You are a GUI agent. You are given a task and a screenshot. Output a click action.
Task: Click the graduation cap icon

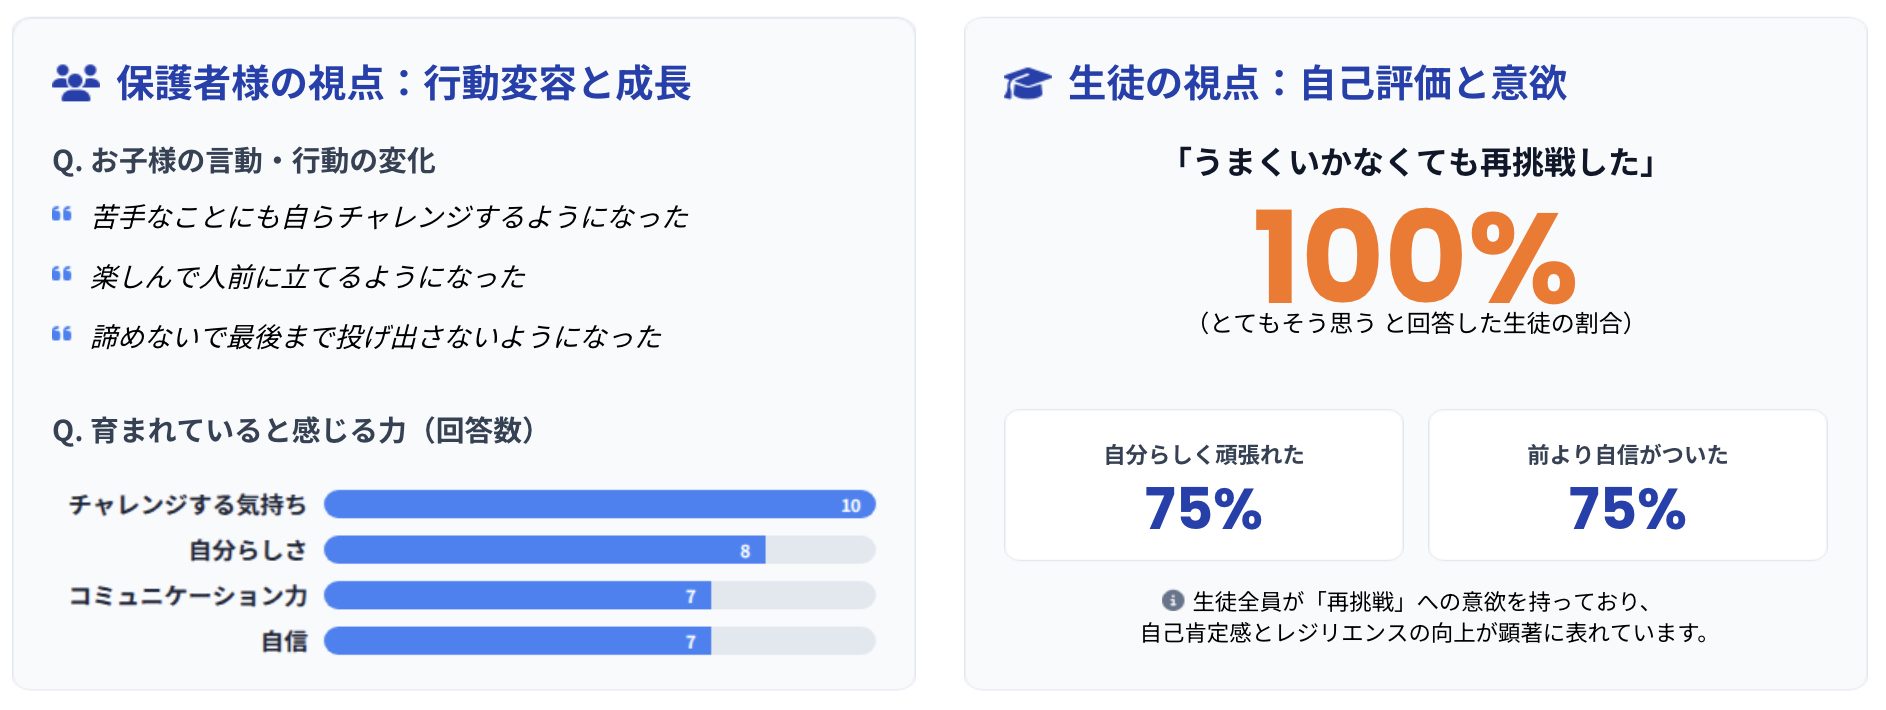1027,83
